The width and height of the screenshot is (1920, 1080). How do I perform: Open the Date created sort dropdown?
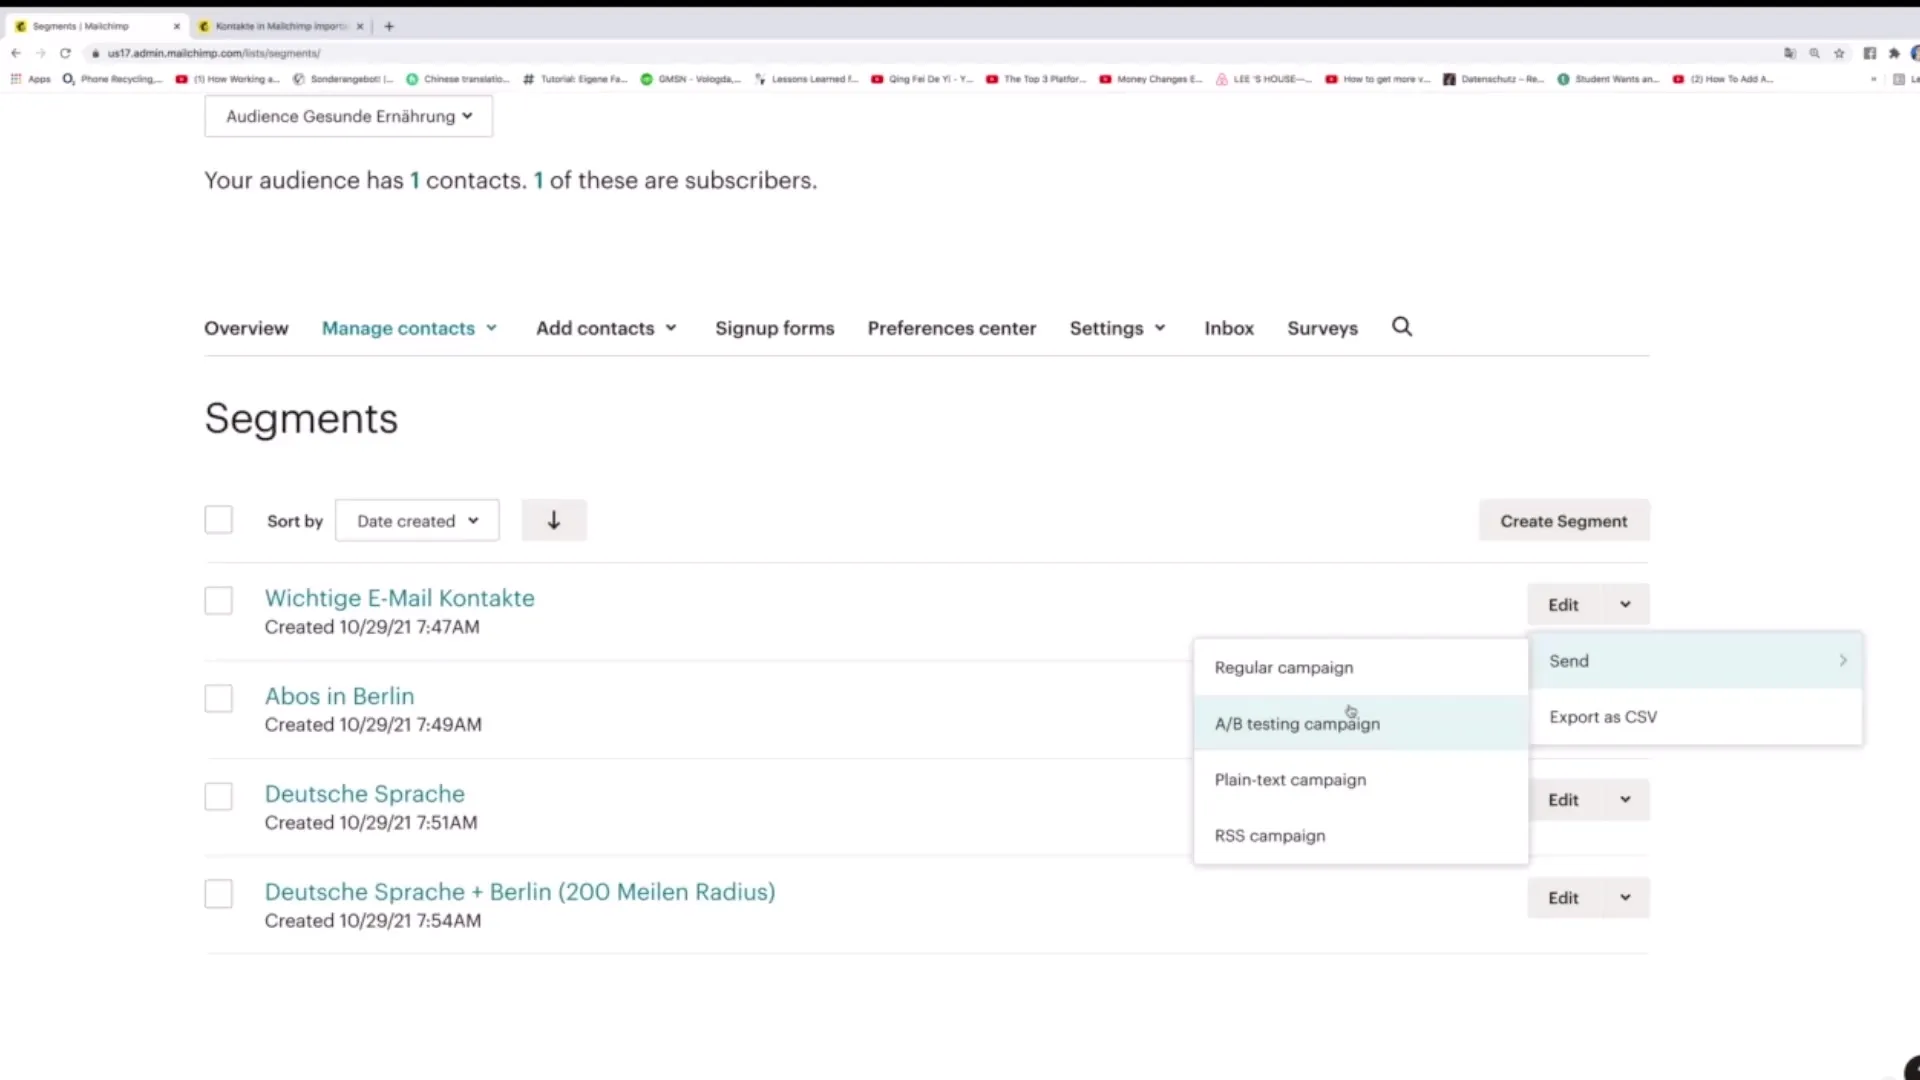pyautogui.click(x=417, y=521)
